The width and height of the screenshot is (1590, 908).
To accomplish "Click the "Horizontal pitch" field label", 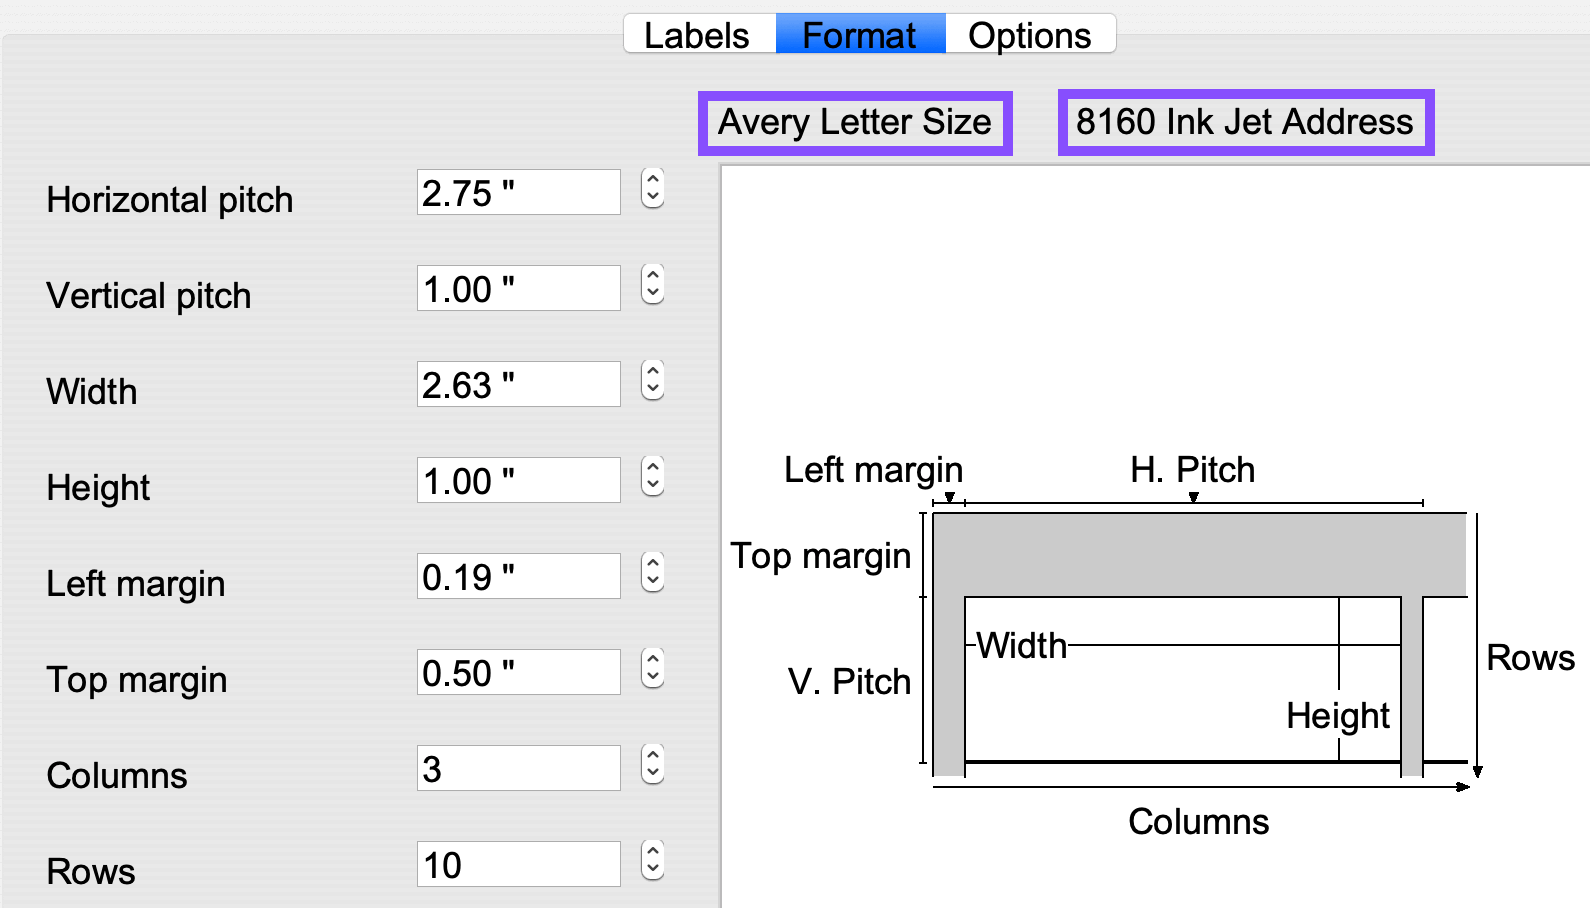I will (x=170, y=200).
